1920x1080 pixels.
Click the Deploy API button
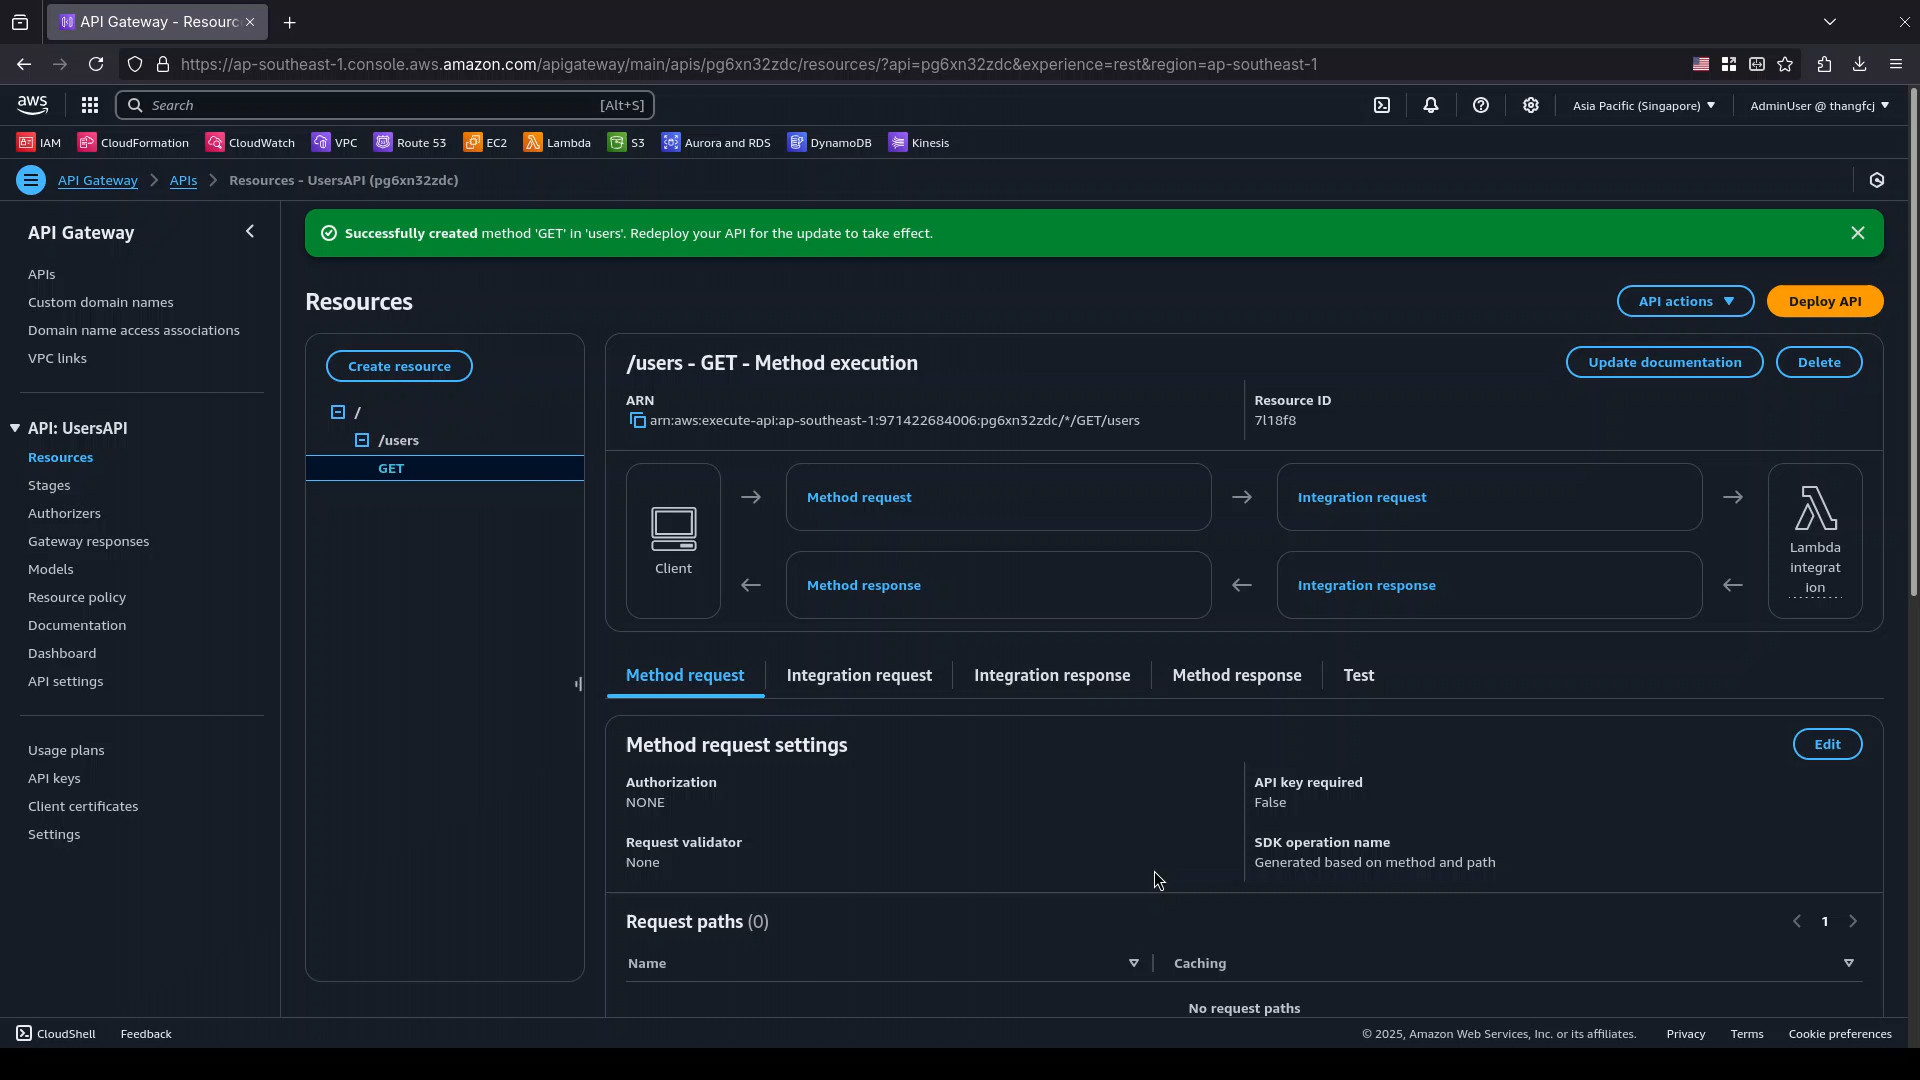[x=1825, y=301]
